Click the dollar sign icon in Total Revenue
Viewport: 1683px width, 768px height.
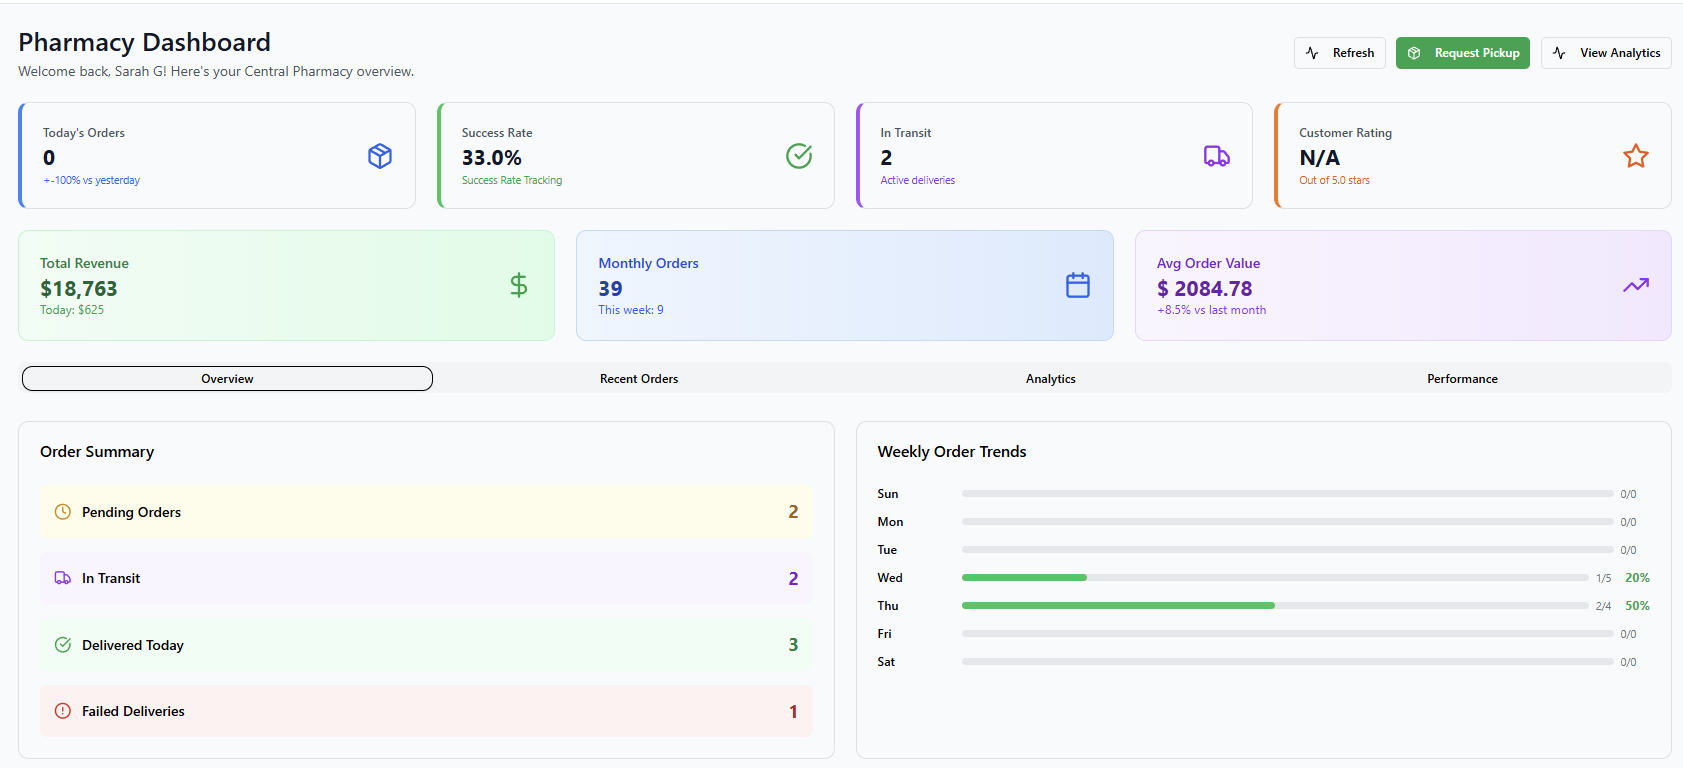coord(519,285)
